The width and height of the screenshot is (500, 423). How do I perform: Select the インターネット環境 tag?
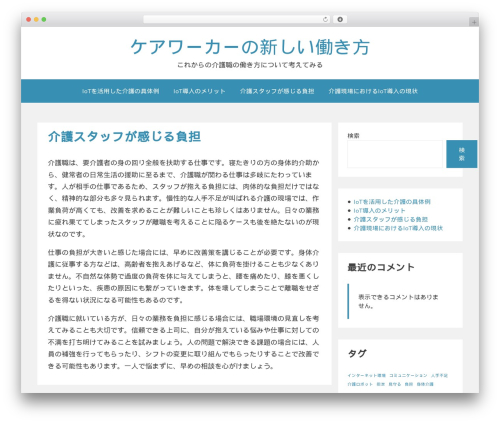[366, 375]
